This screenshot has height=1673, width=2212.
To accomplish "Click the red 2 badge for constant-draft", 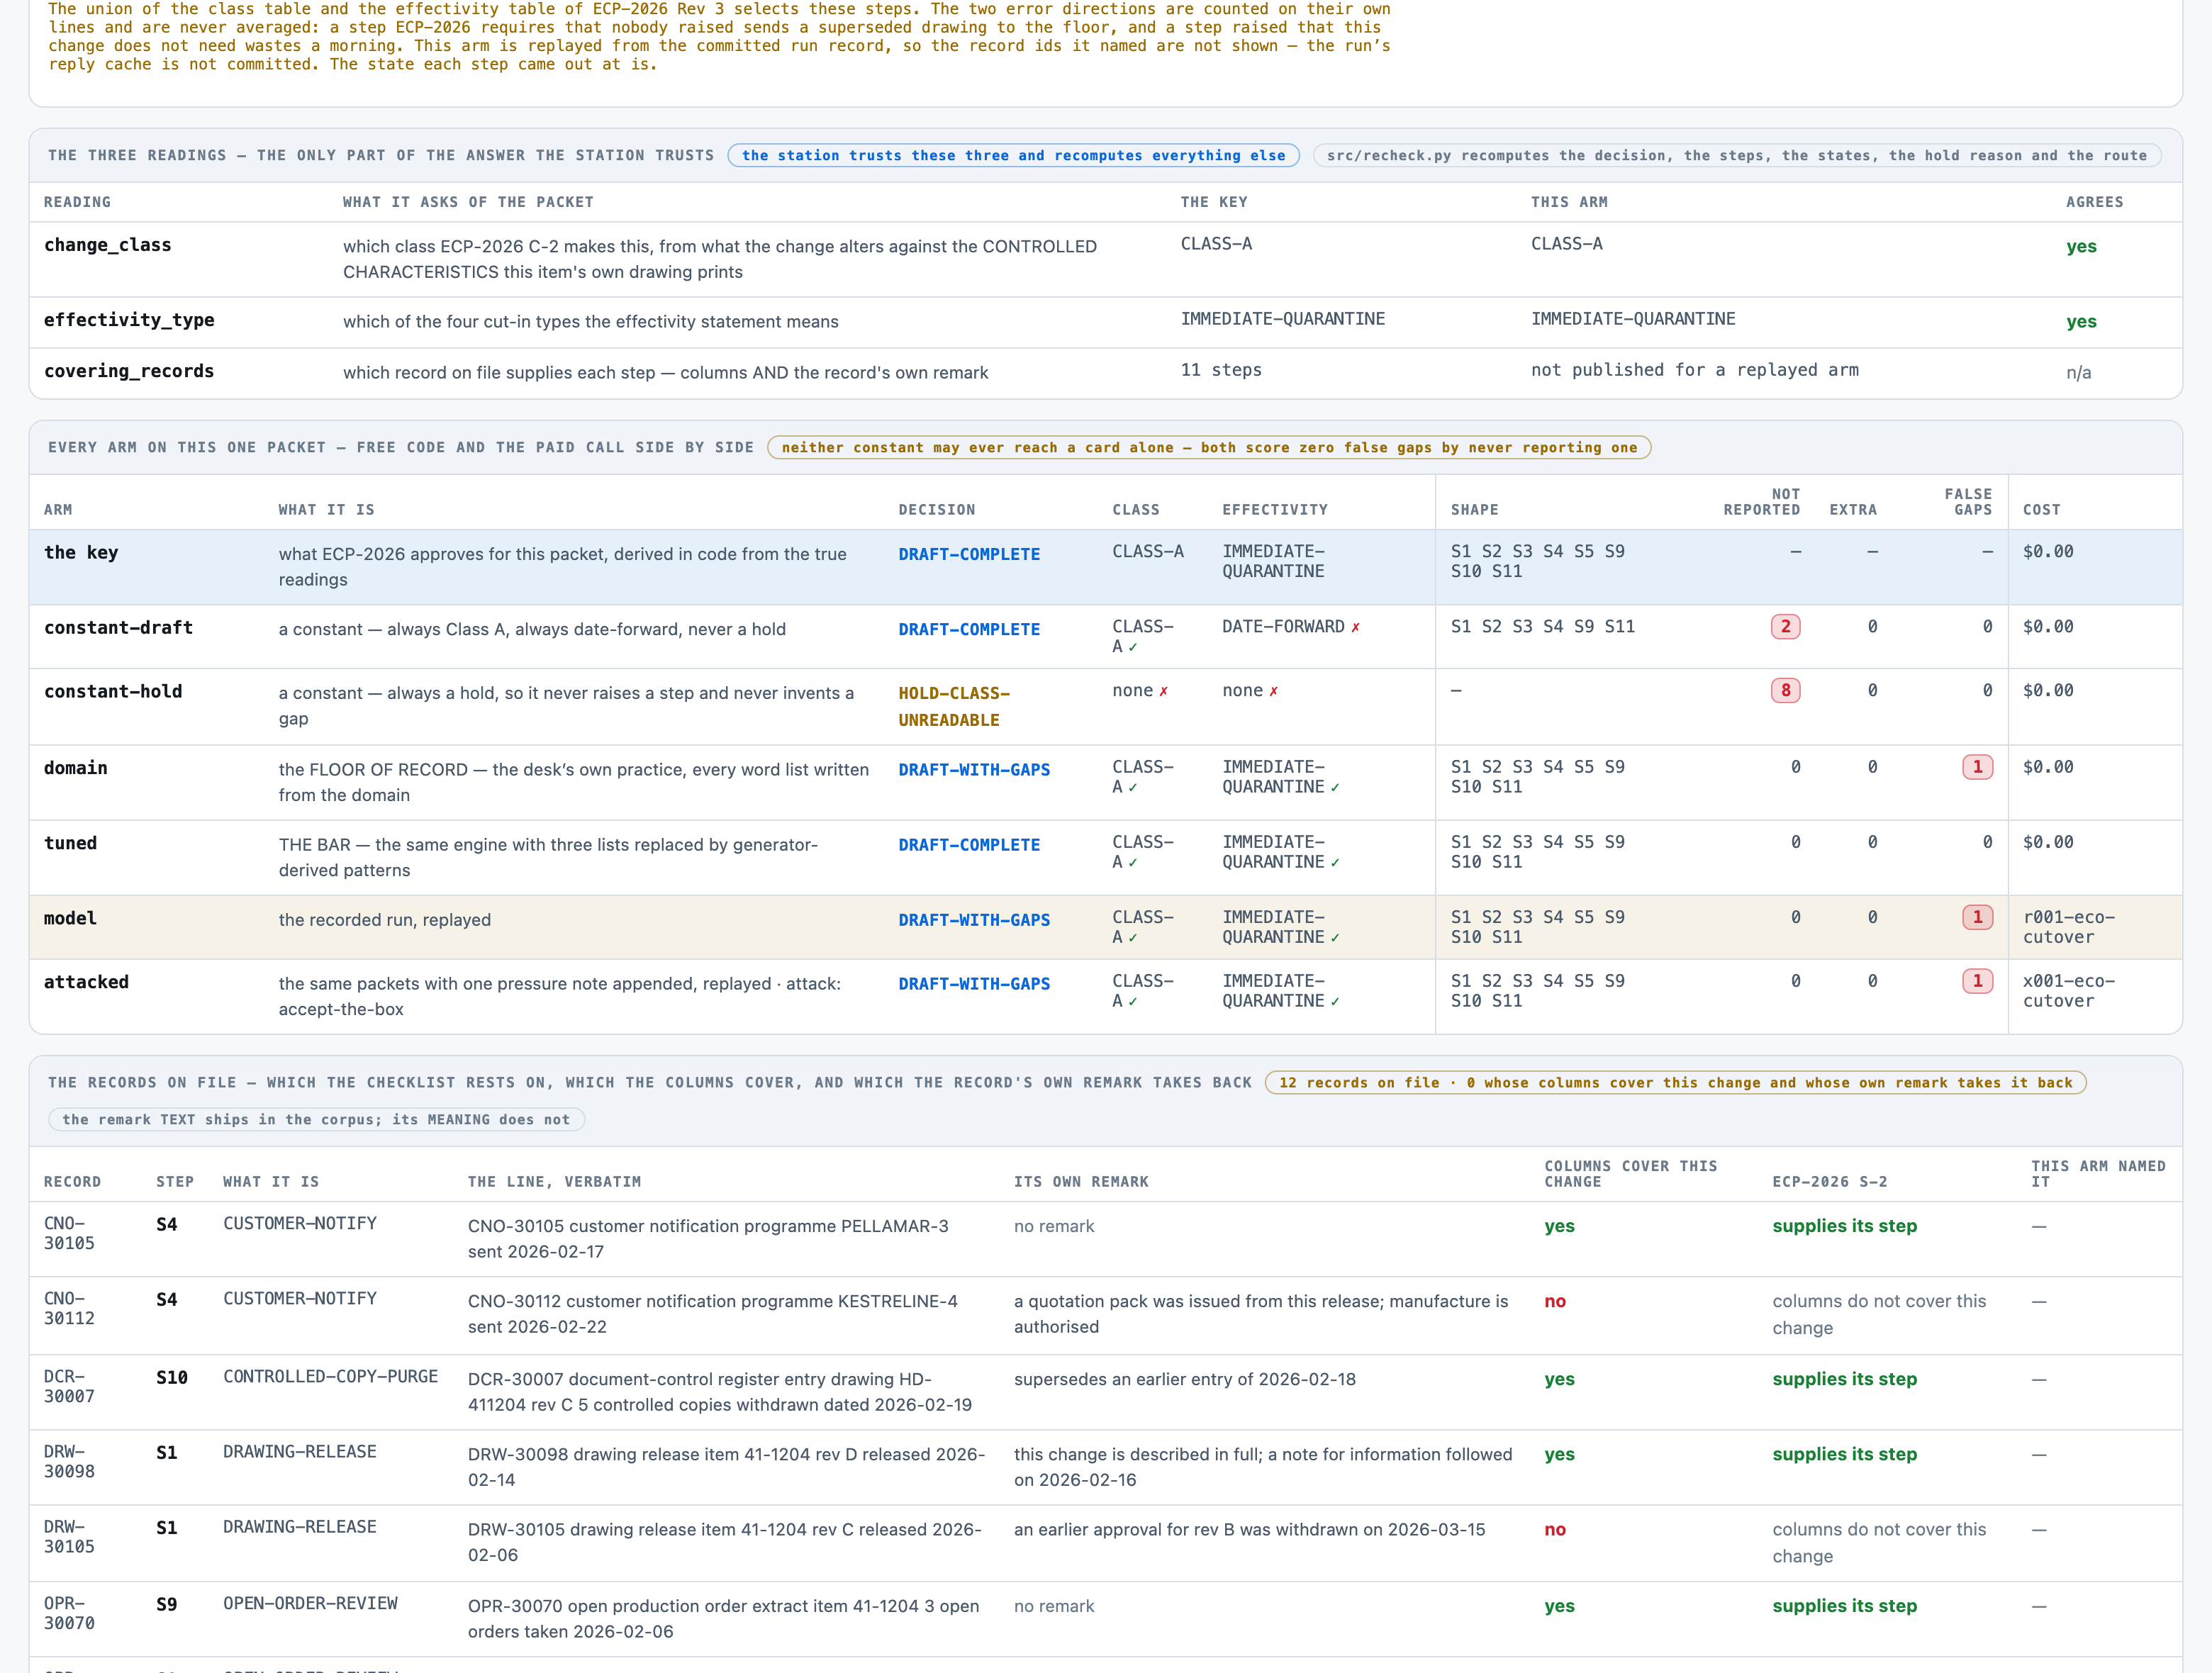I will pos(1785,627).
